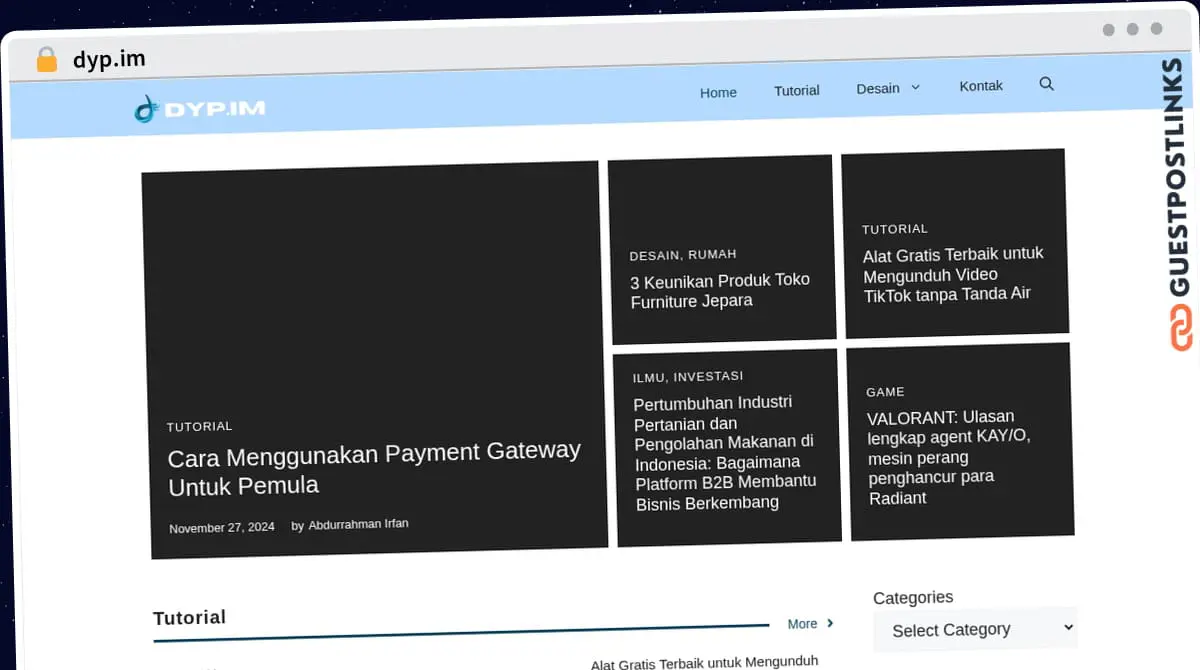Expand the Desain menu chevron

coord(915,88)
